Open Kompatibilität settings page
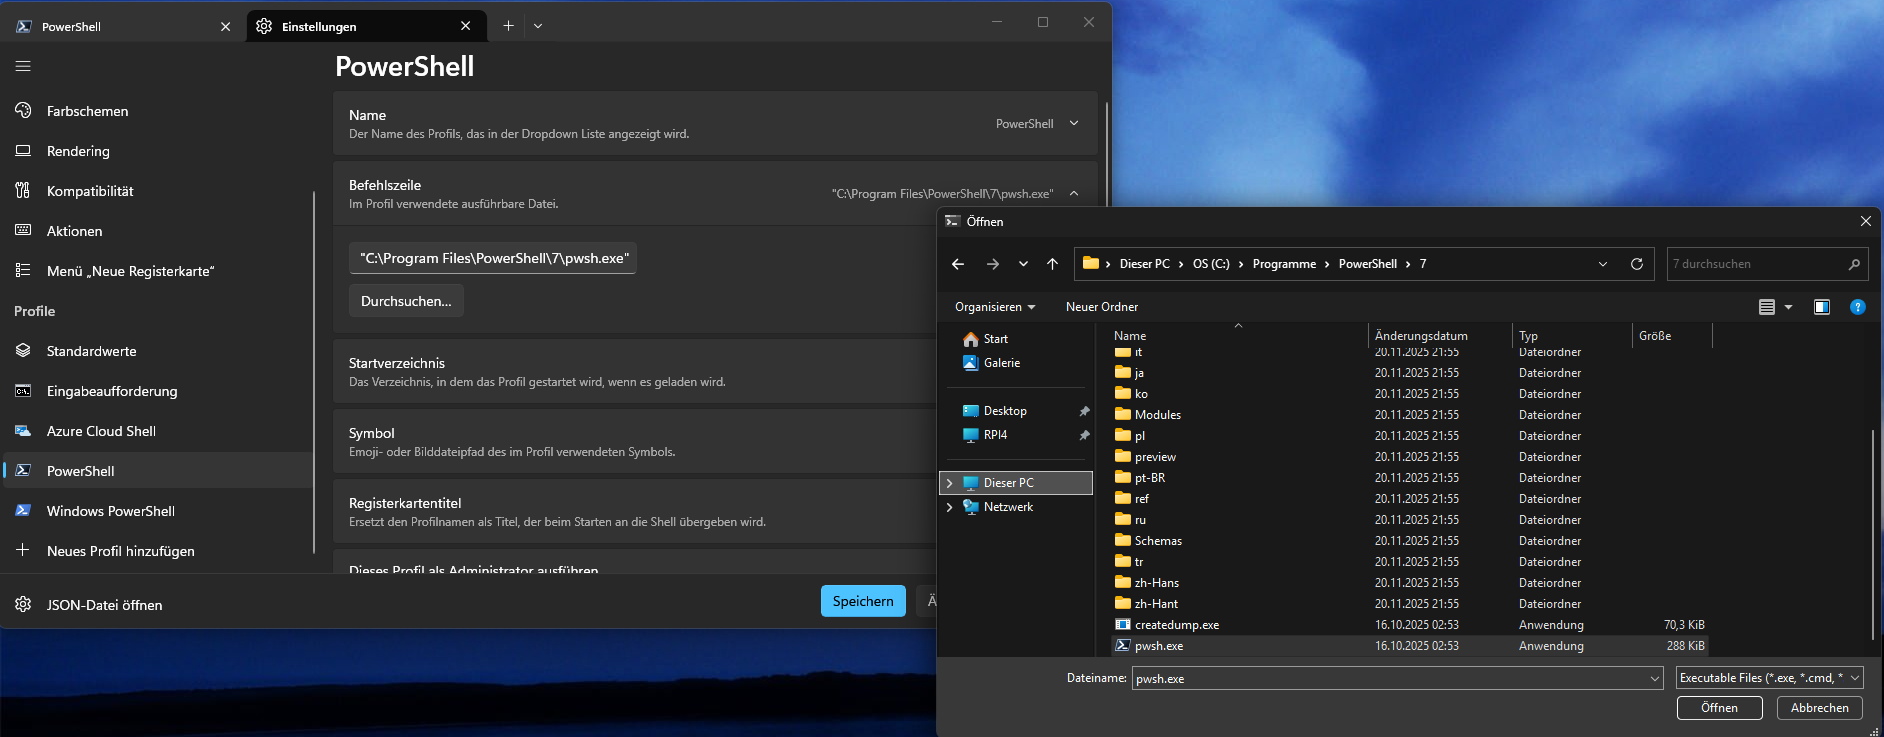This screenshot has height=737, width=1884. coord(158,191)
